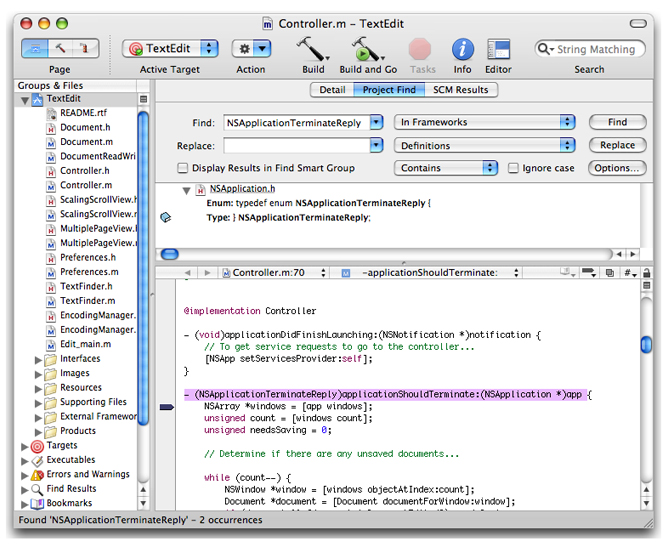Open the Editor toolbar icon

[498, 49]
